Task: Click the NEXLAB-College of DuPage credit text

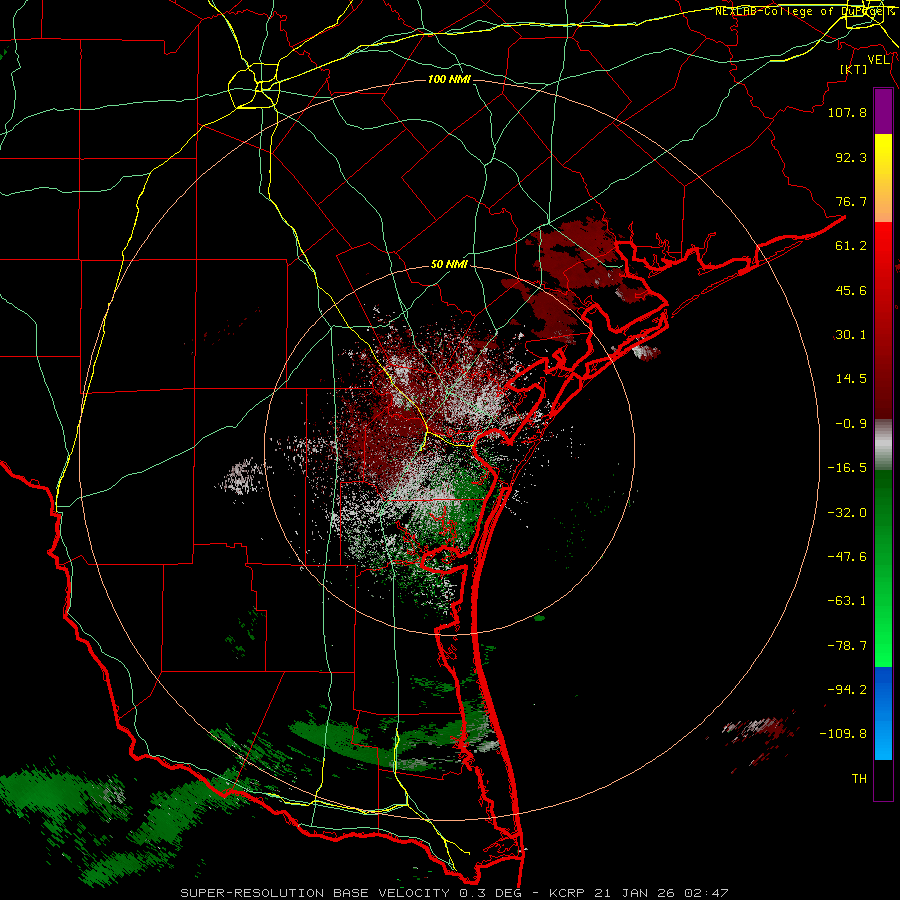Action: click(804, 11)
